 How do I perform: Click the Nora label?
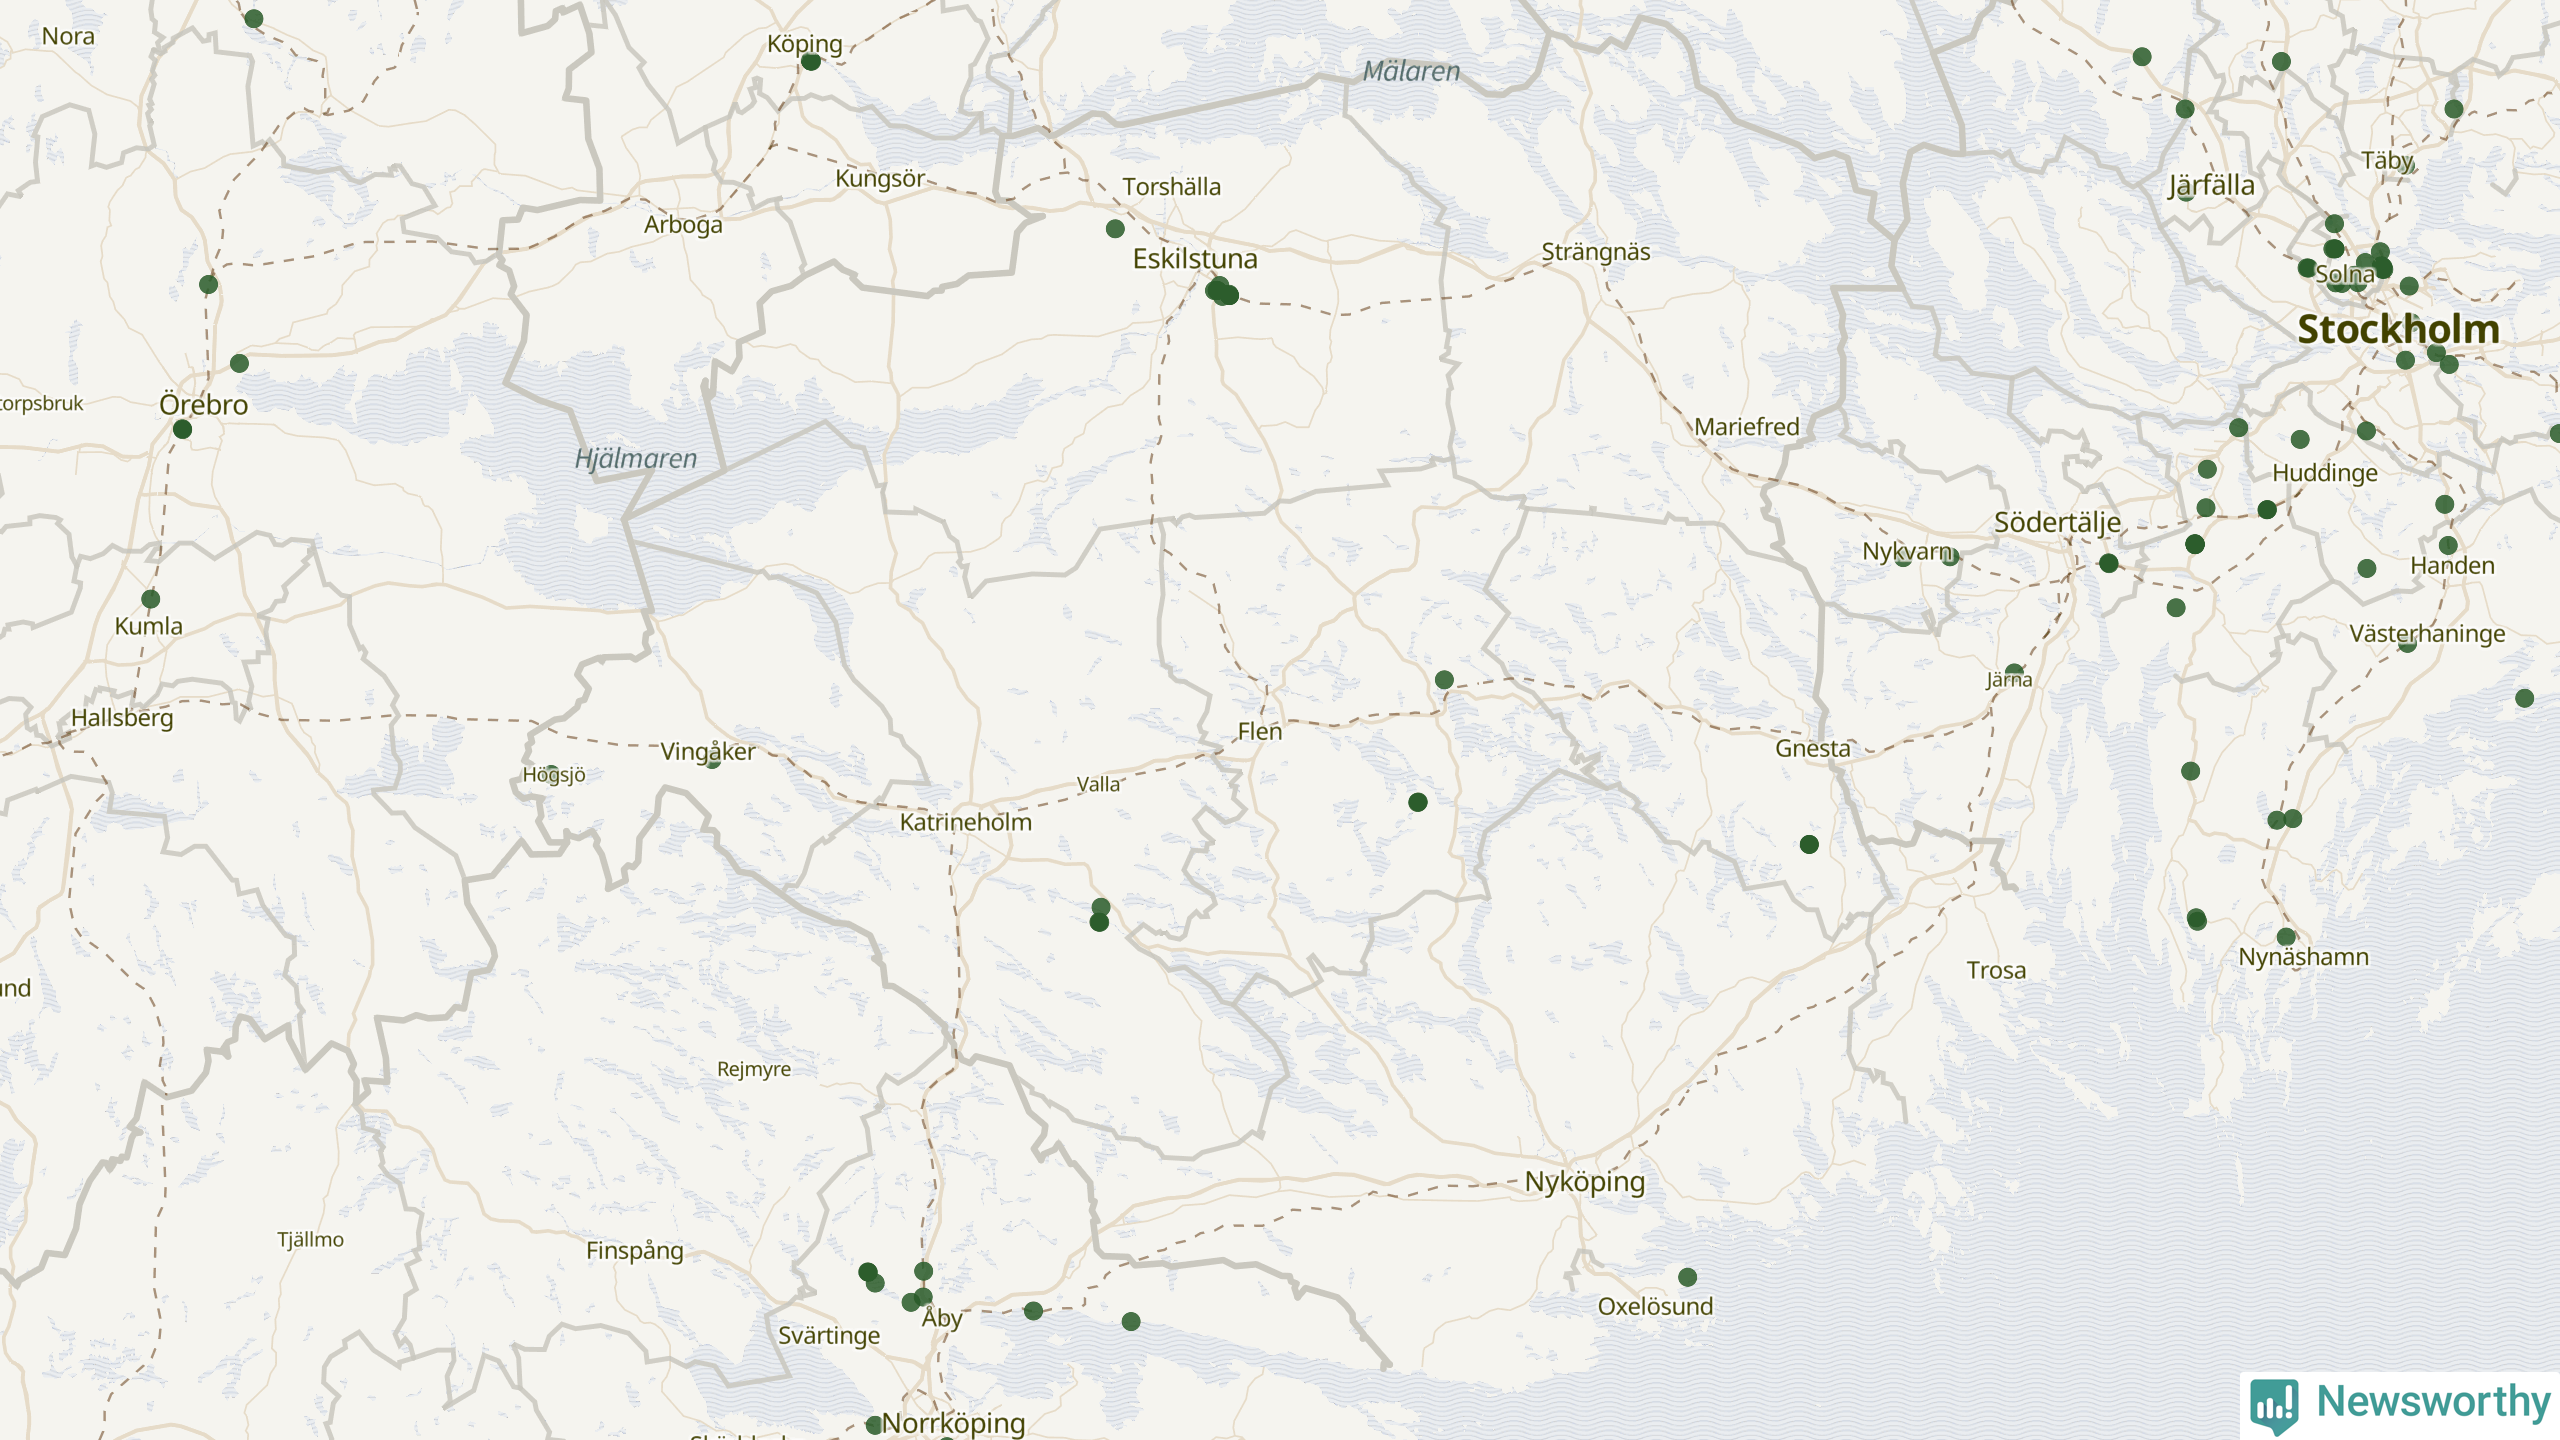coord(68,36)
